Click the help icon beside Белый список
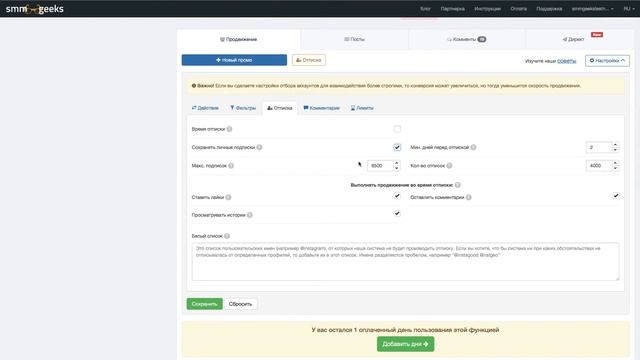The image size is (640, 360). tap(227, 236)
